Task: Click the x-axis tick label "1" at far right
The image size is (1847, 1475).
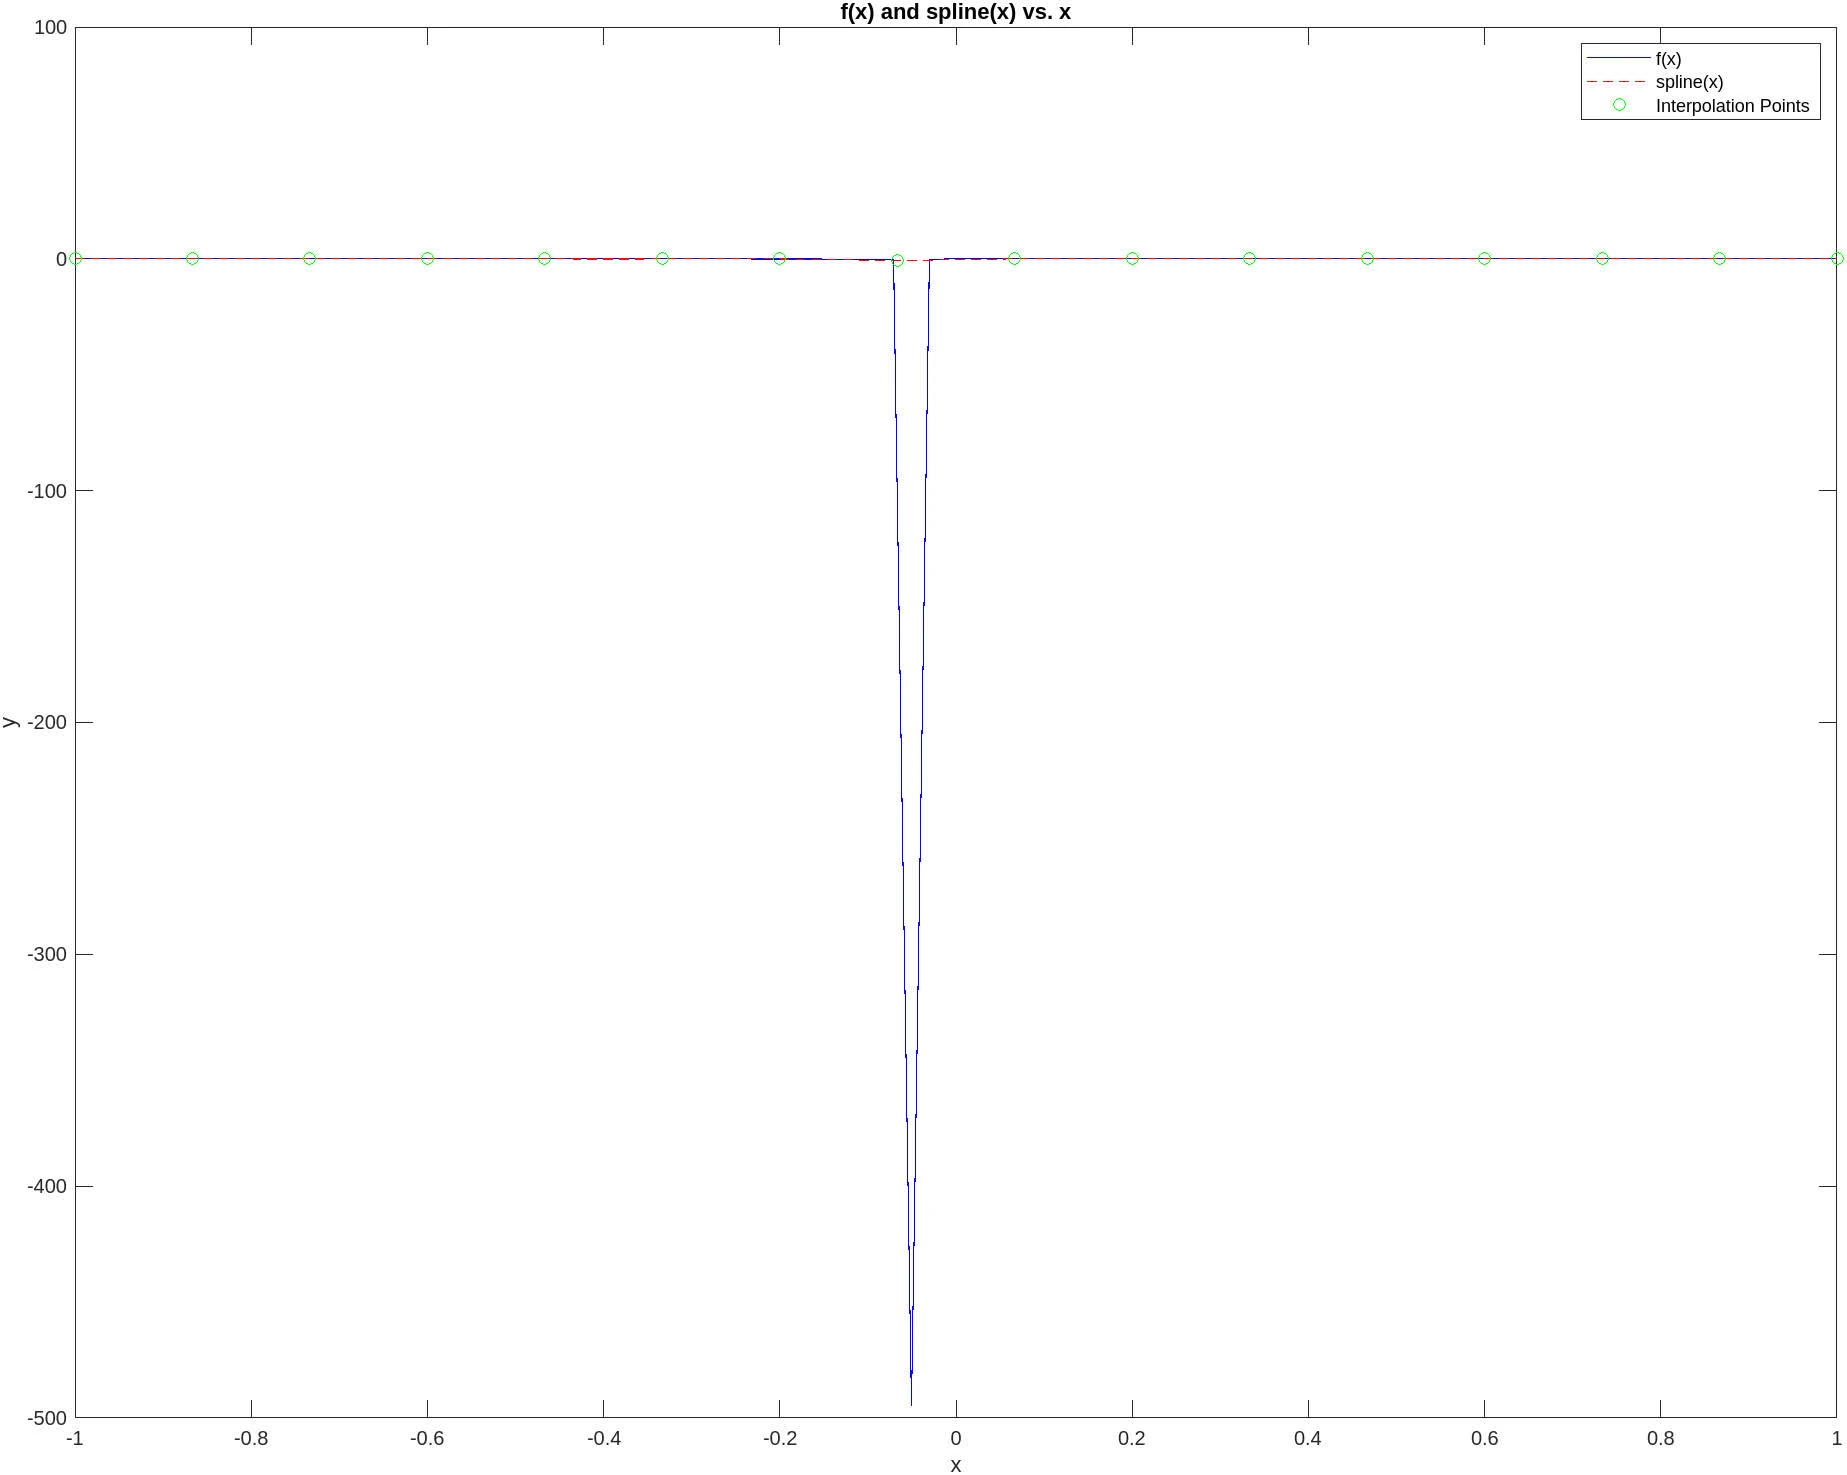Action: (x=1836, y=1439)
